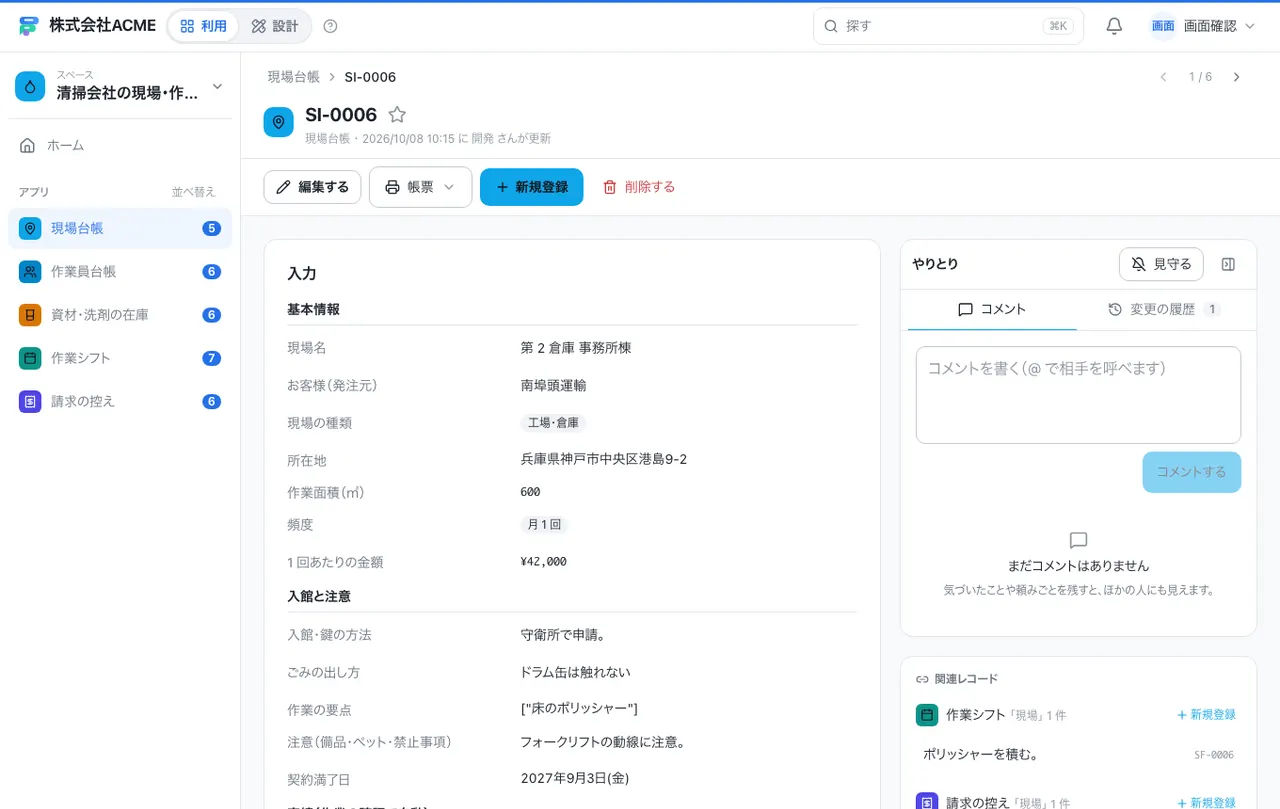Viewport: 1280px width, 809px height.
Task: Click the home icon in sidebar
Action: 28,145
